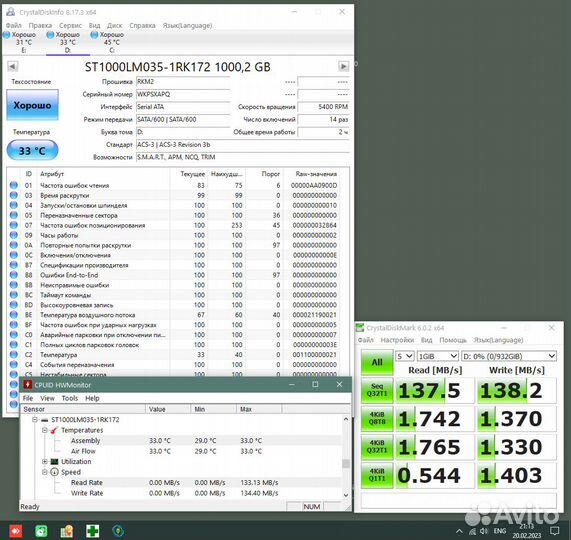The height and width of the screenshot is (540, 571).
Task: Show hidden tray icons chevron
Action: tap(459, 531)
